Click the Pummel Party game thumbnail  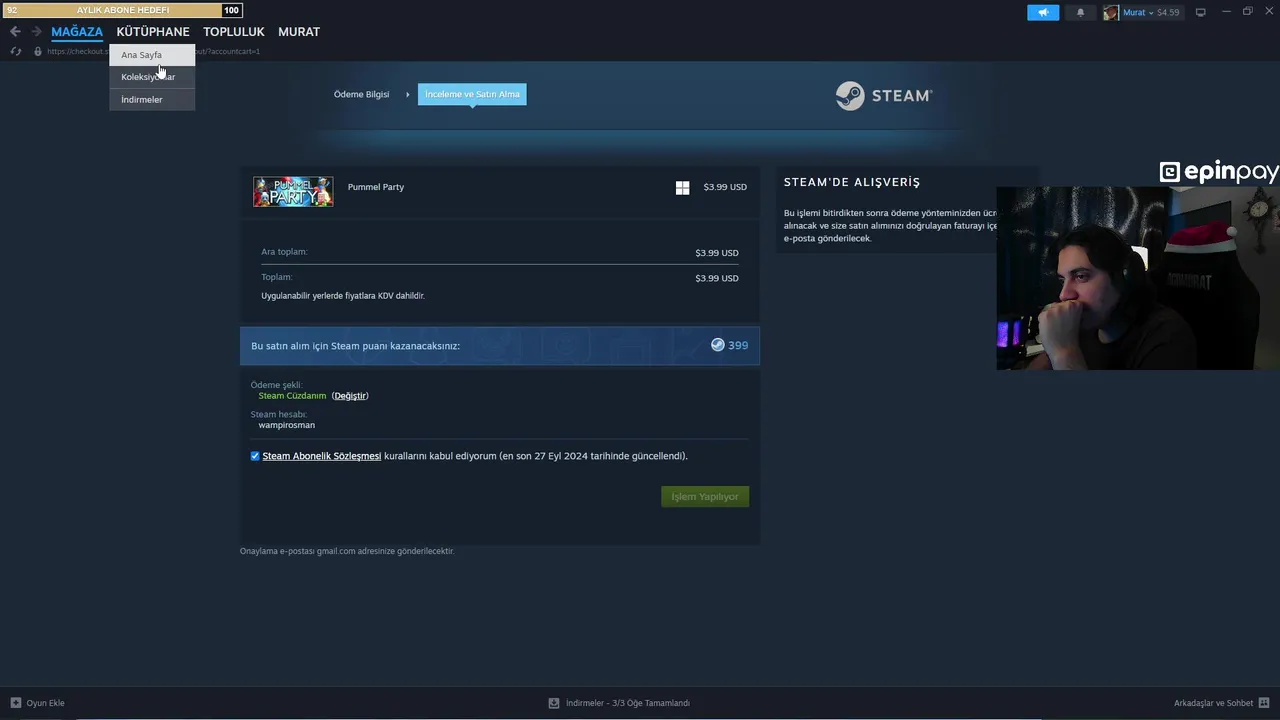tap(293, 191)
